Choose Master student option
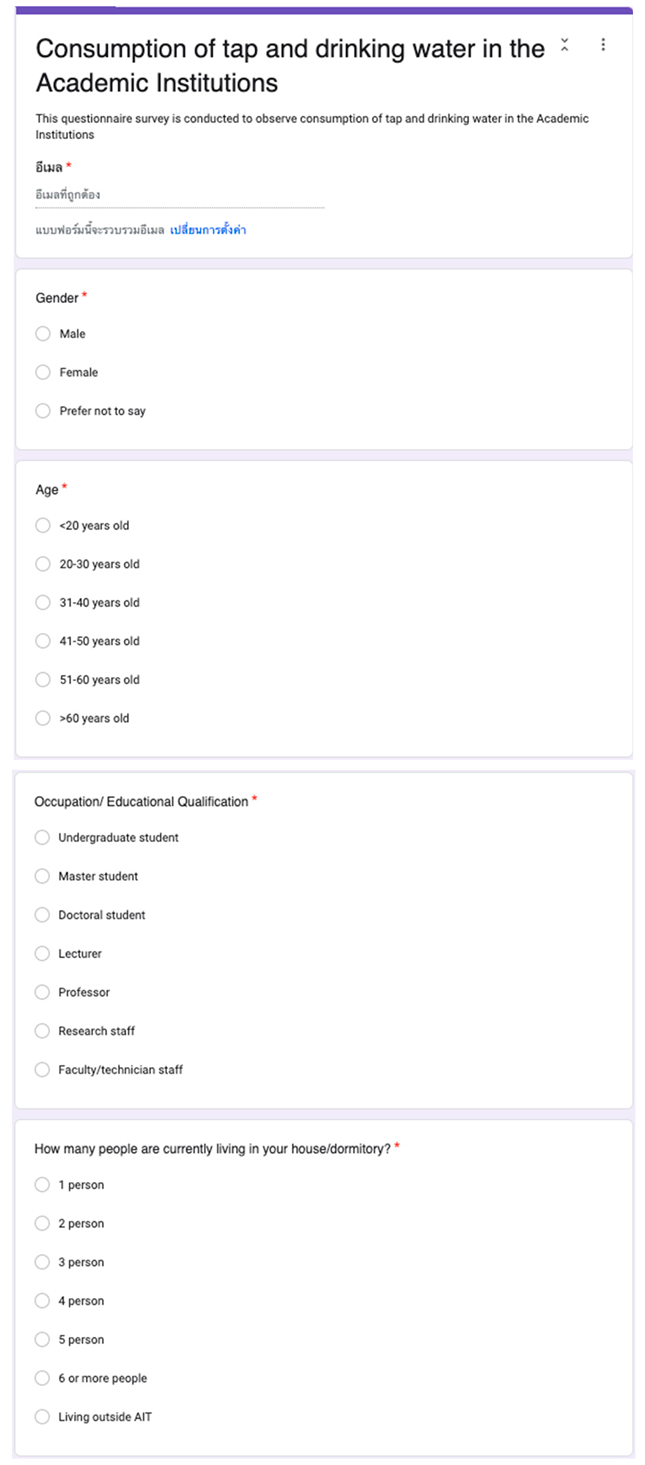 point(42,876)
